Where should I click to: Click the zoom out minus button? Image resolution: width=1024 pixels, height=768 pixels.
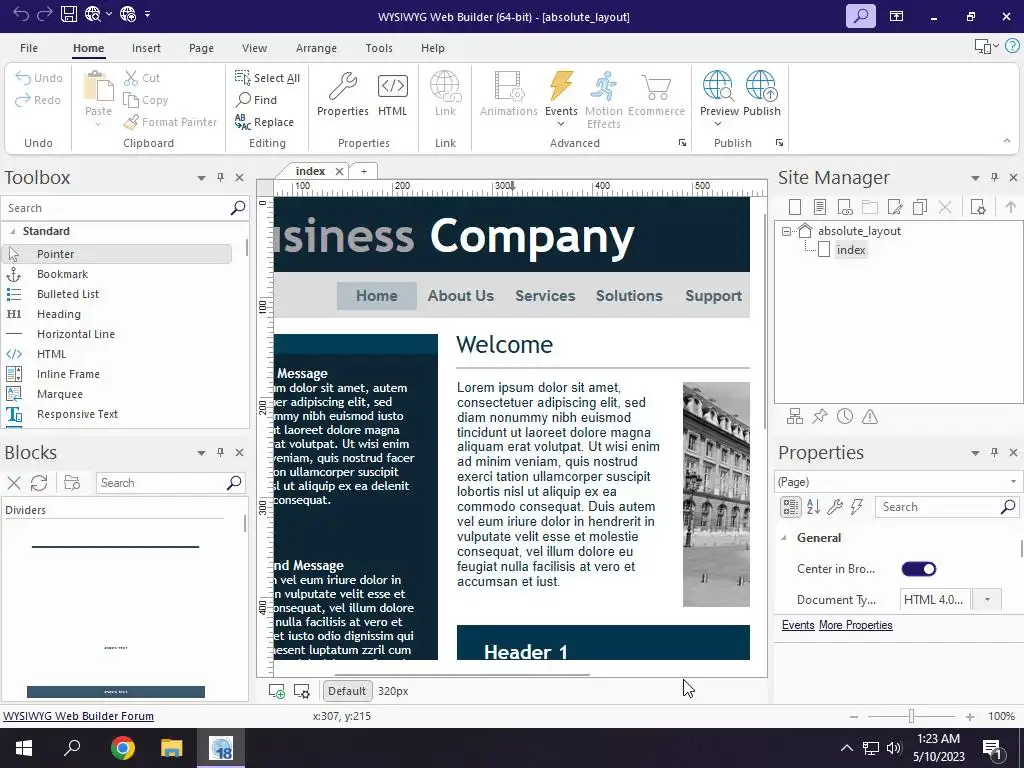point(854,716)
